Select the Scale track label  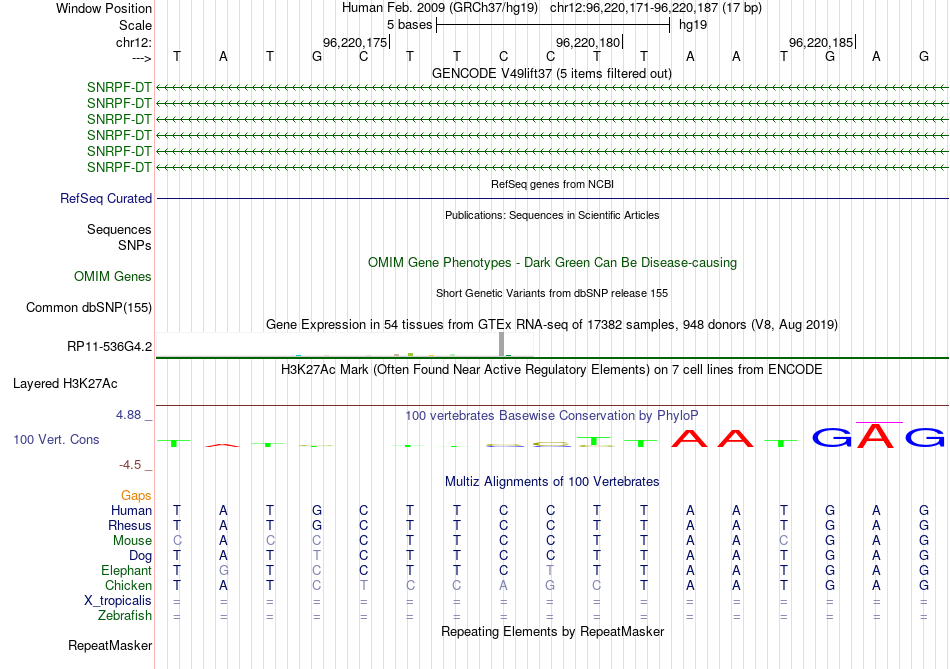pyautogui.click(x=135, y=25)
